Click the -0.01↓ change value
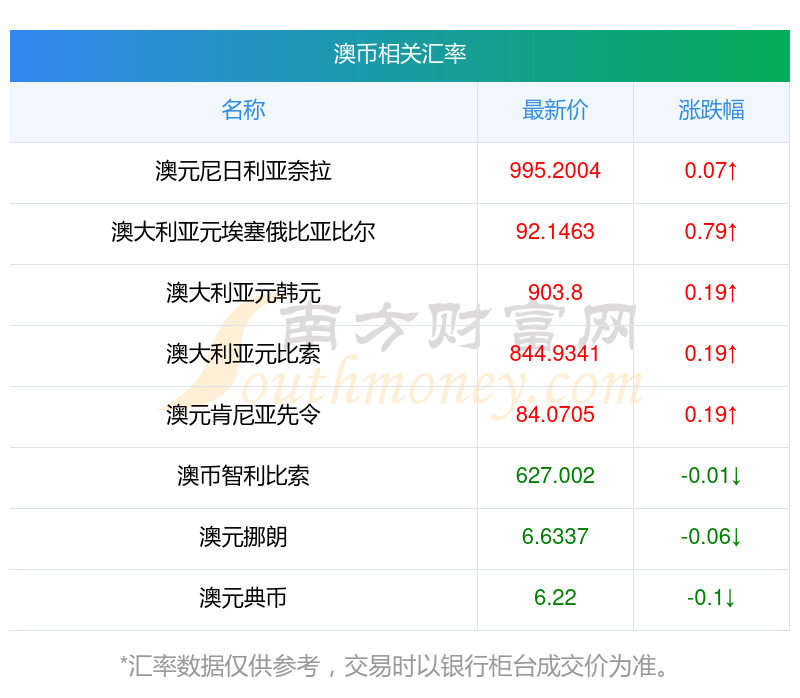The image size is (800, 698). pos(711,476)
